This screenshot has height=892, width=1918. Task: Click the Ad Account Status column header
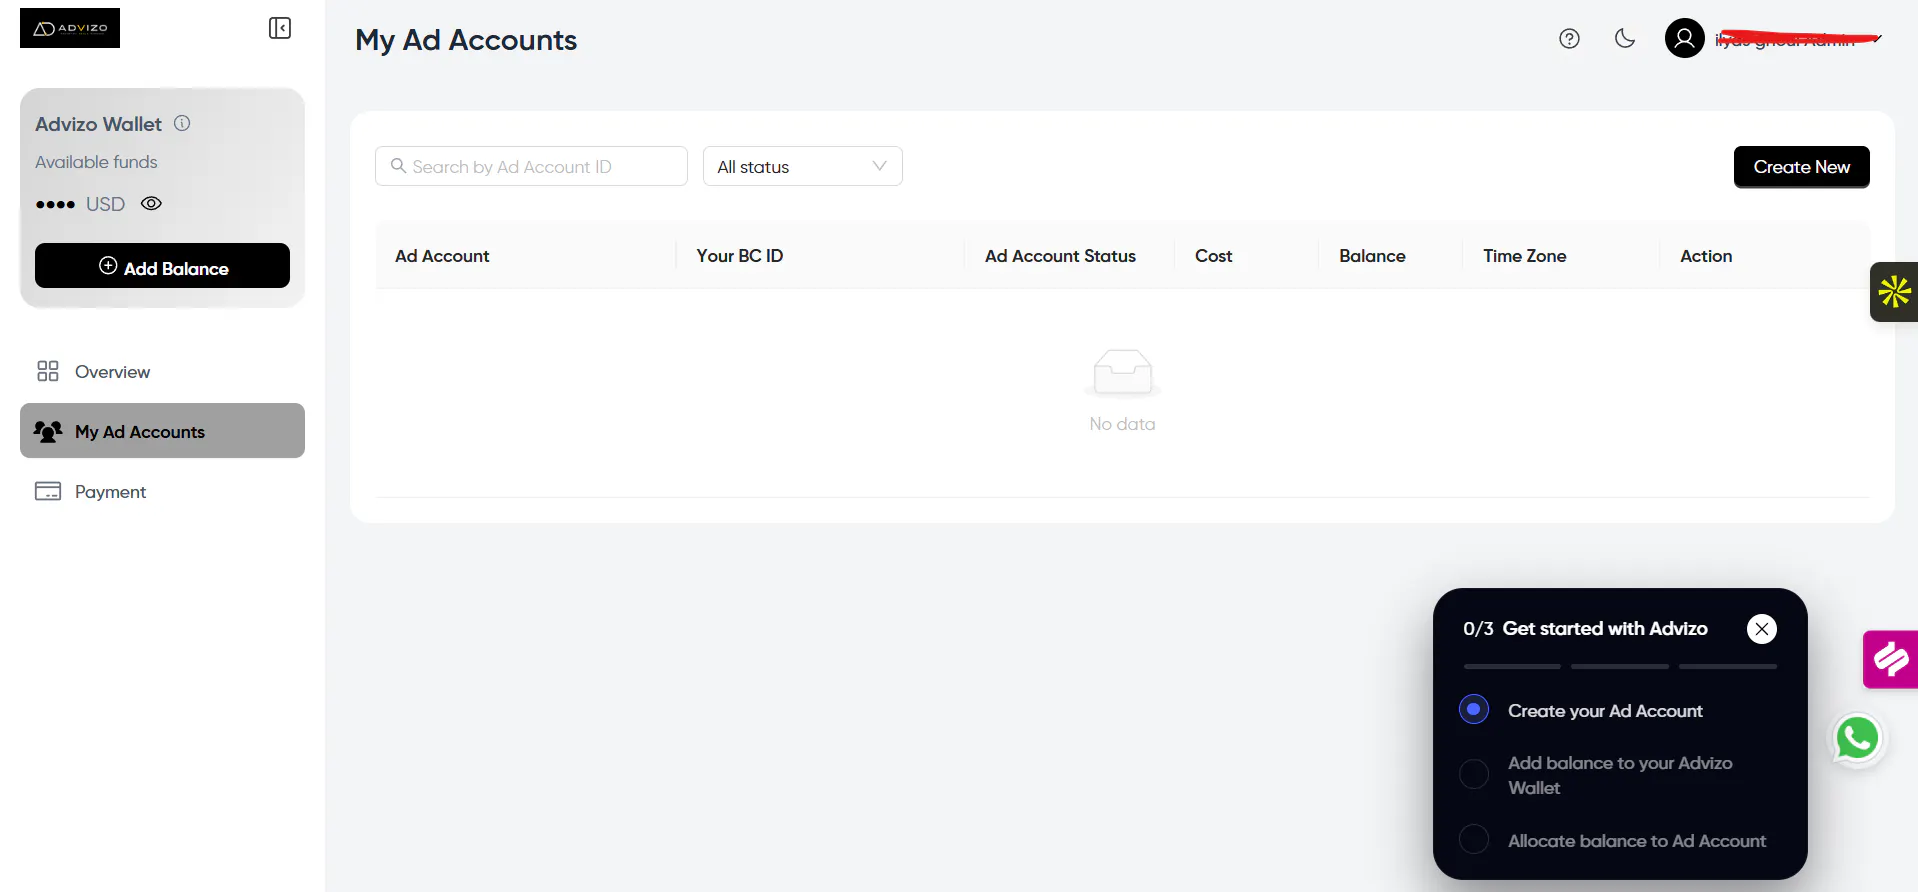[1060, 256]
